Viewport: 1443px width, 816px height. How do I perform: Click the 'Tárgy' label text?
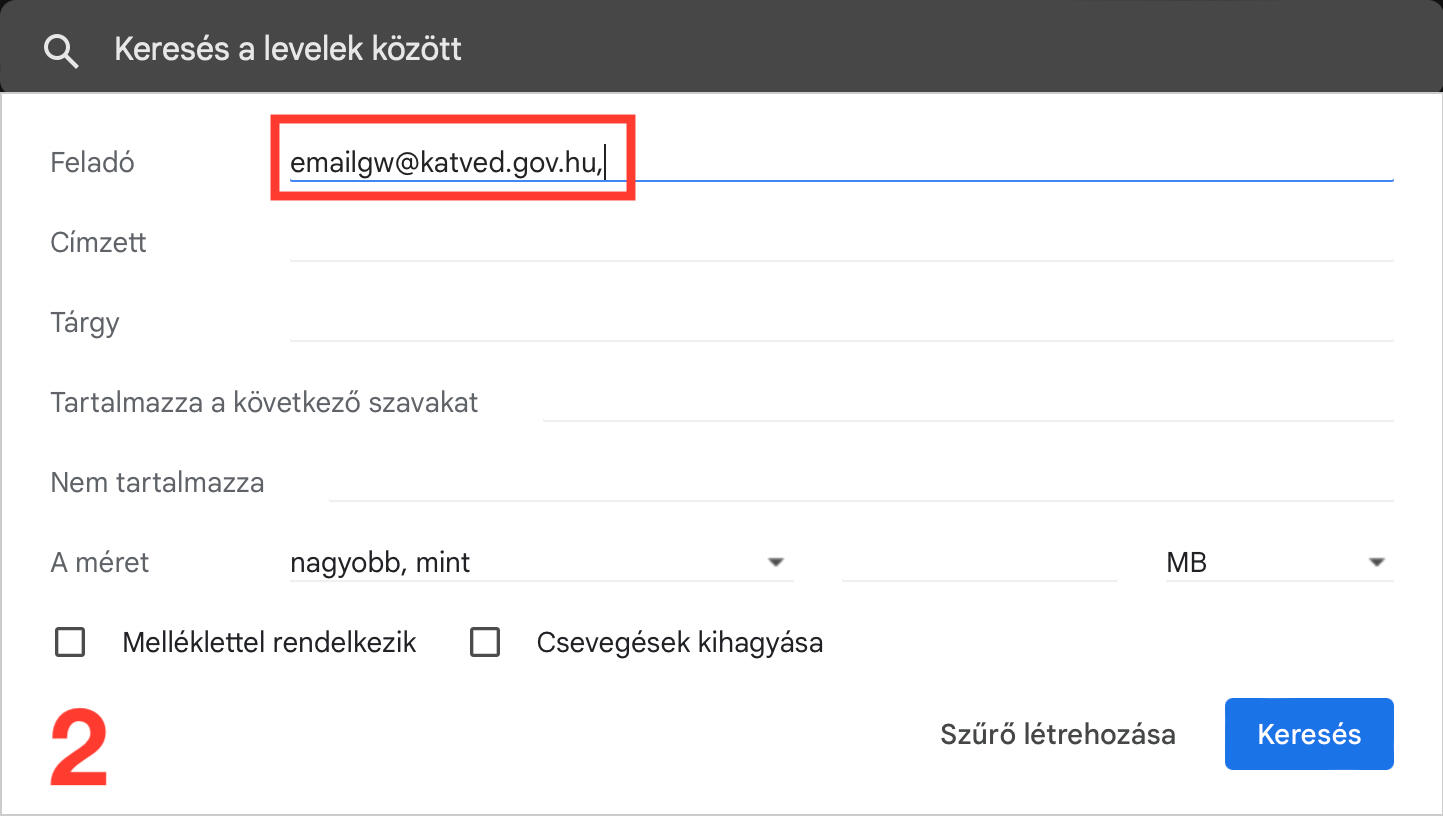[85, 322]
